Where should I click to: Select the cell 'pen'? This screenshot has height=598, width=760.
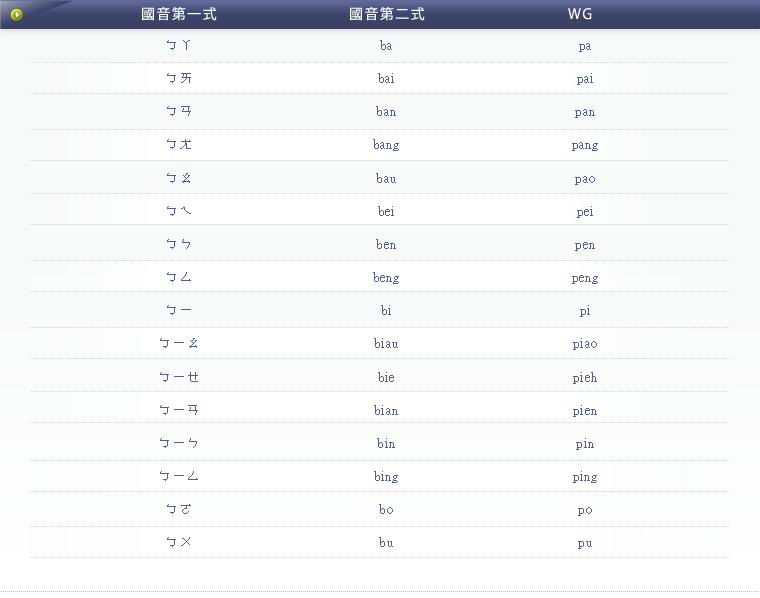click(x=585, y=245)
